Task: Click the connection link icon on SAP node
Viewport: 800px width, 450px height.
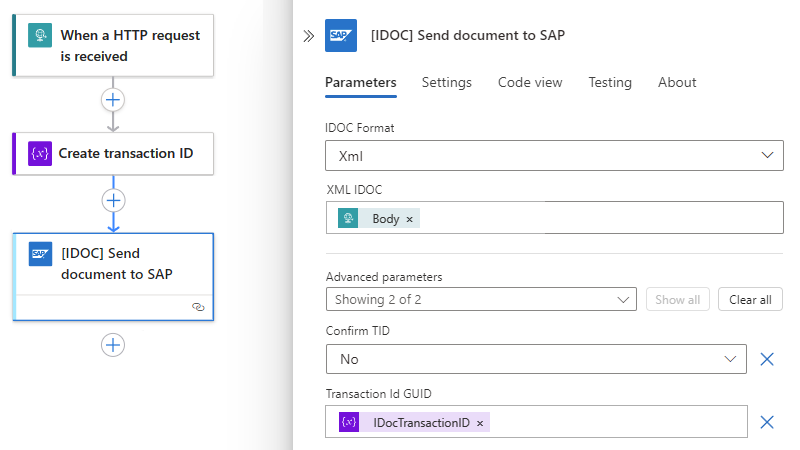Action: tap(198, 308)
